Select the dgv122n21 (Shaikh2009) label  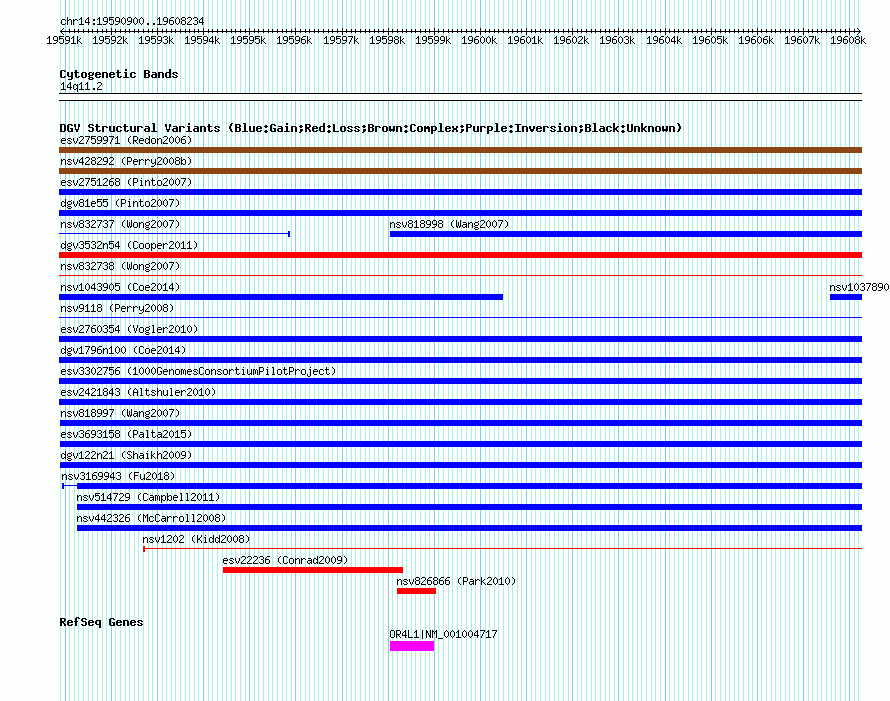click(x=126, y=455)
